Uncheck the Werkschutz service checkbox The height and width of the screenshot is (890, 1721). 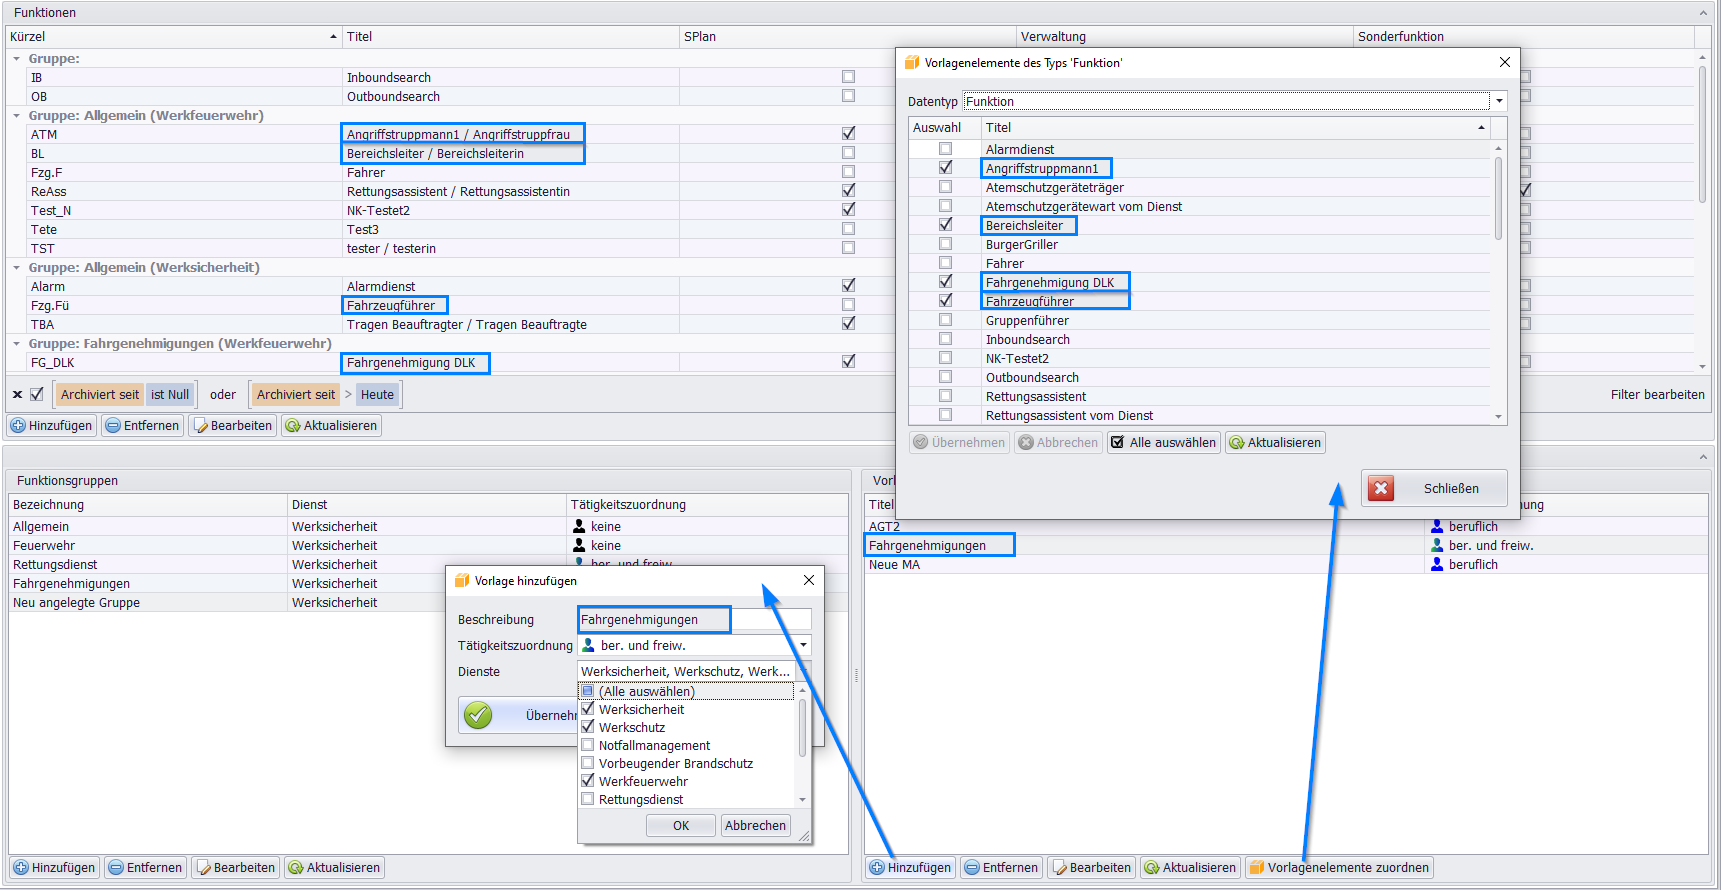tap(588, 727)
